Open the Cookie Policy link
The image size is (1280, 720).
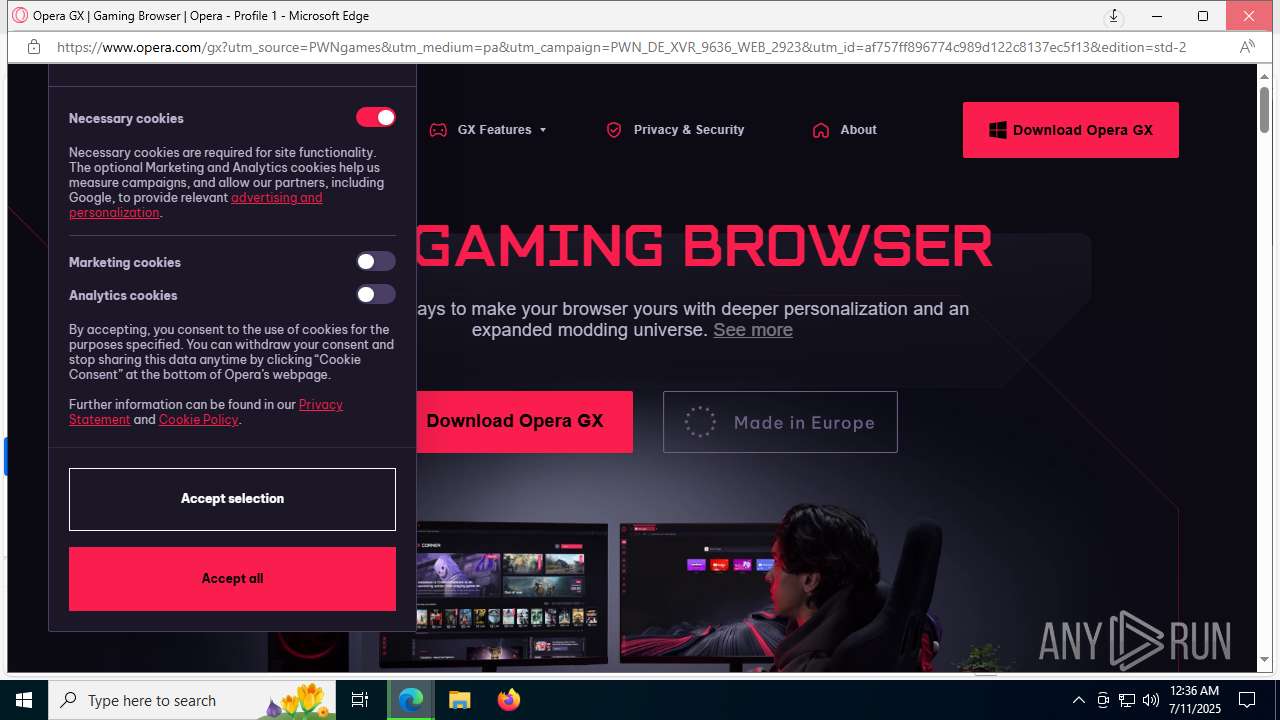[x=199, y=420]
